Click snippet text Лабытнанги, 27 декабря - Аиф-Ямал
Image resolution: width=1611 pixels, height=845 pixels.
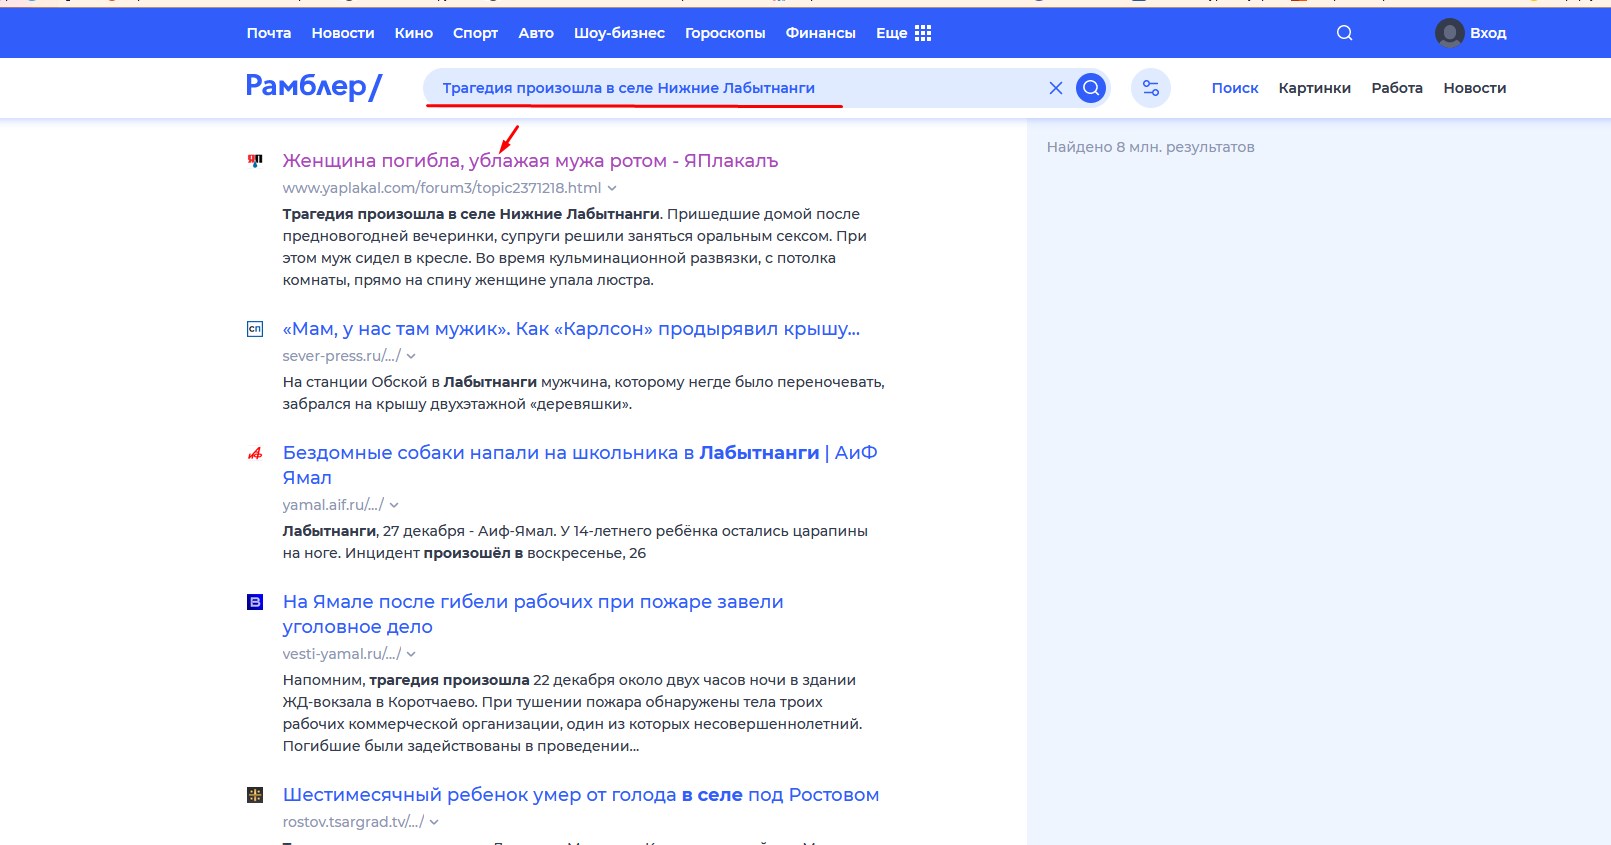tap(575, 542)
